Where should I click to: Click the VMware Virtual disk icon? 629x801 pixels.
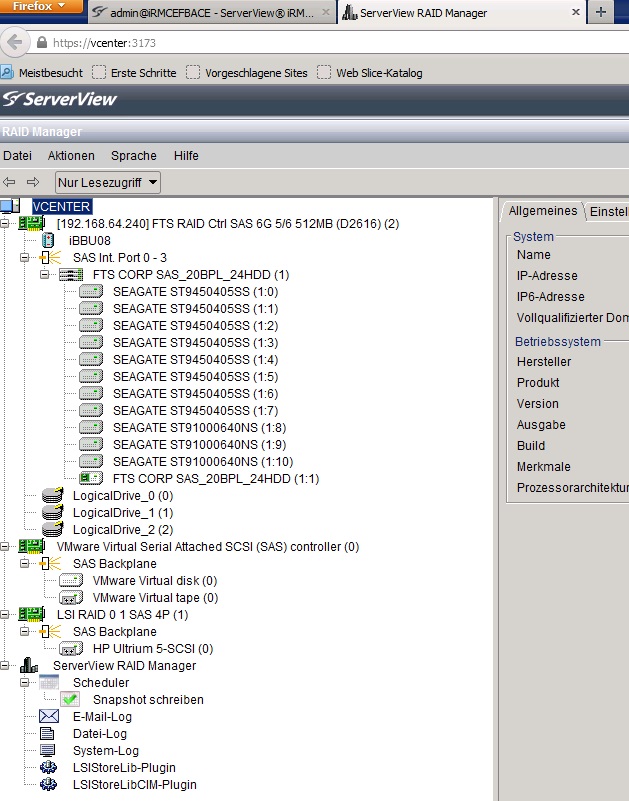(x=70, y=581)
